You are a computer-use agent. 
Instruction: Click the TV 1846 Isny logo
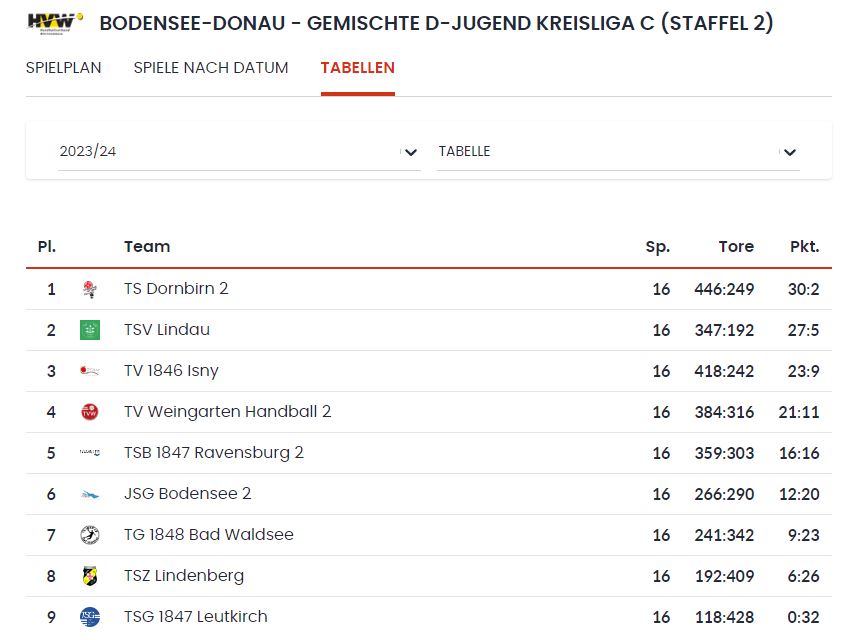tap(90, 371)
